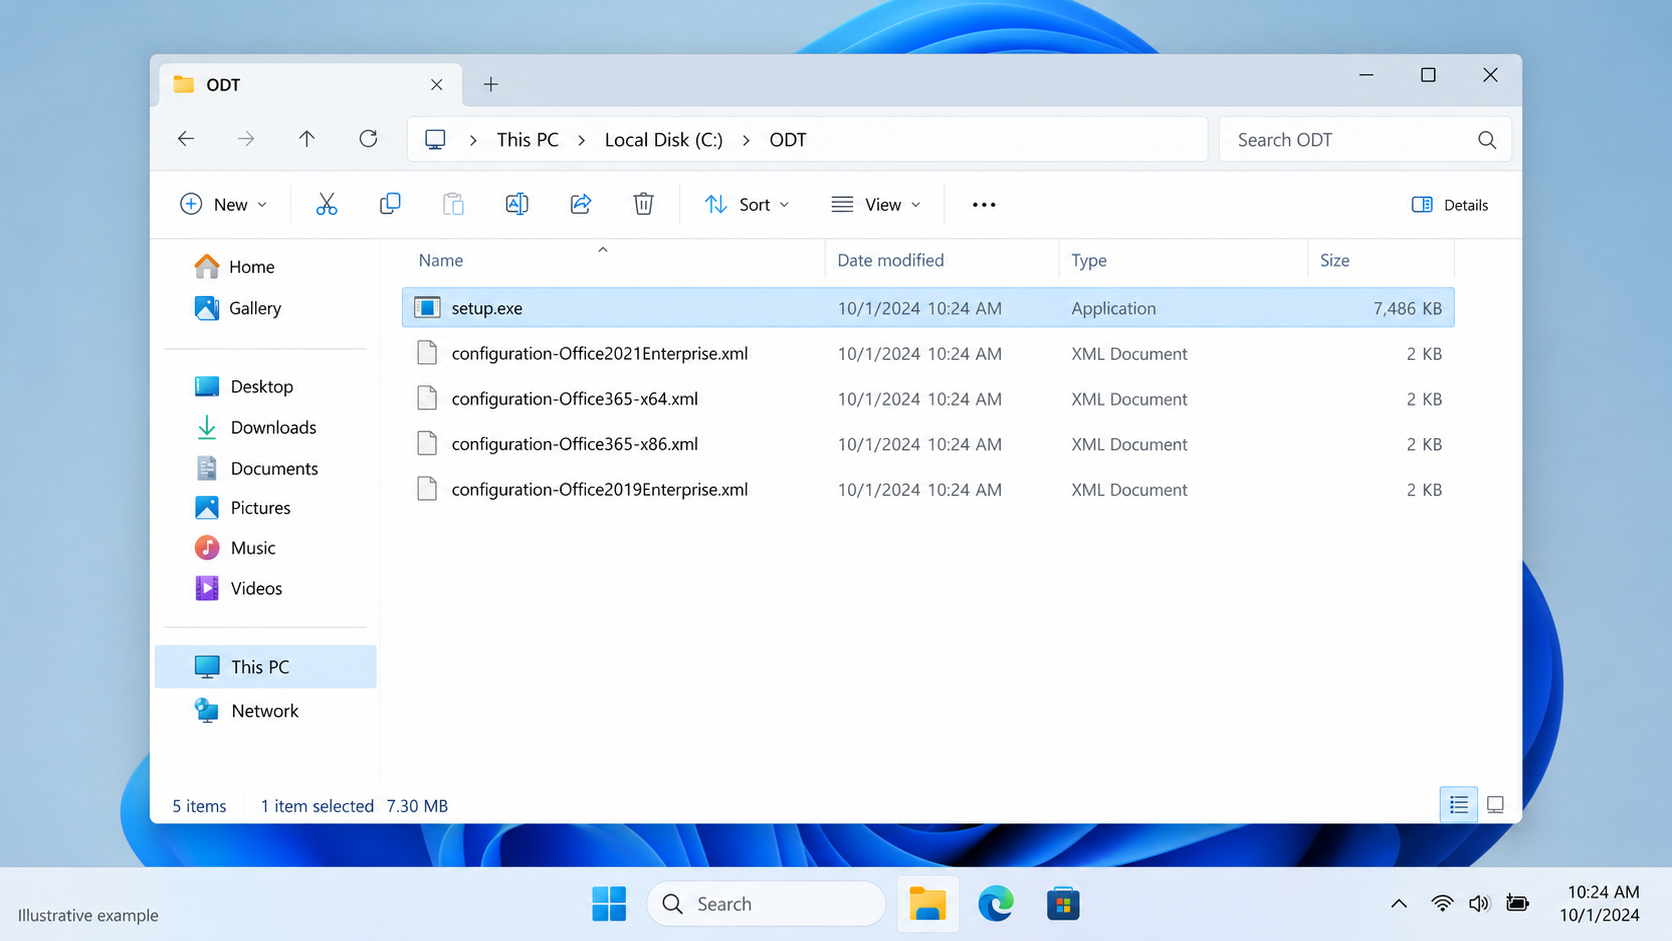Click the Share icon in toolbar

(x=580, y=204)
